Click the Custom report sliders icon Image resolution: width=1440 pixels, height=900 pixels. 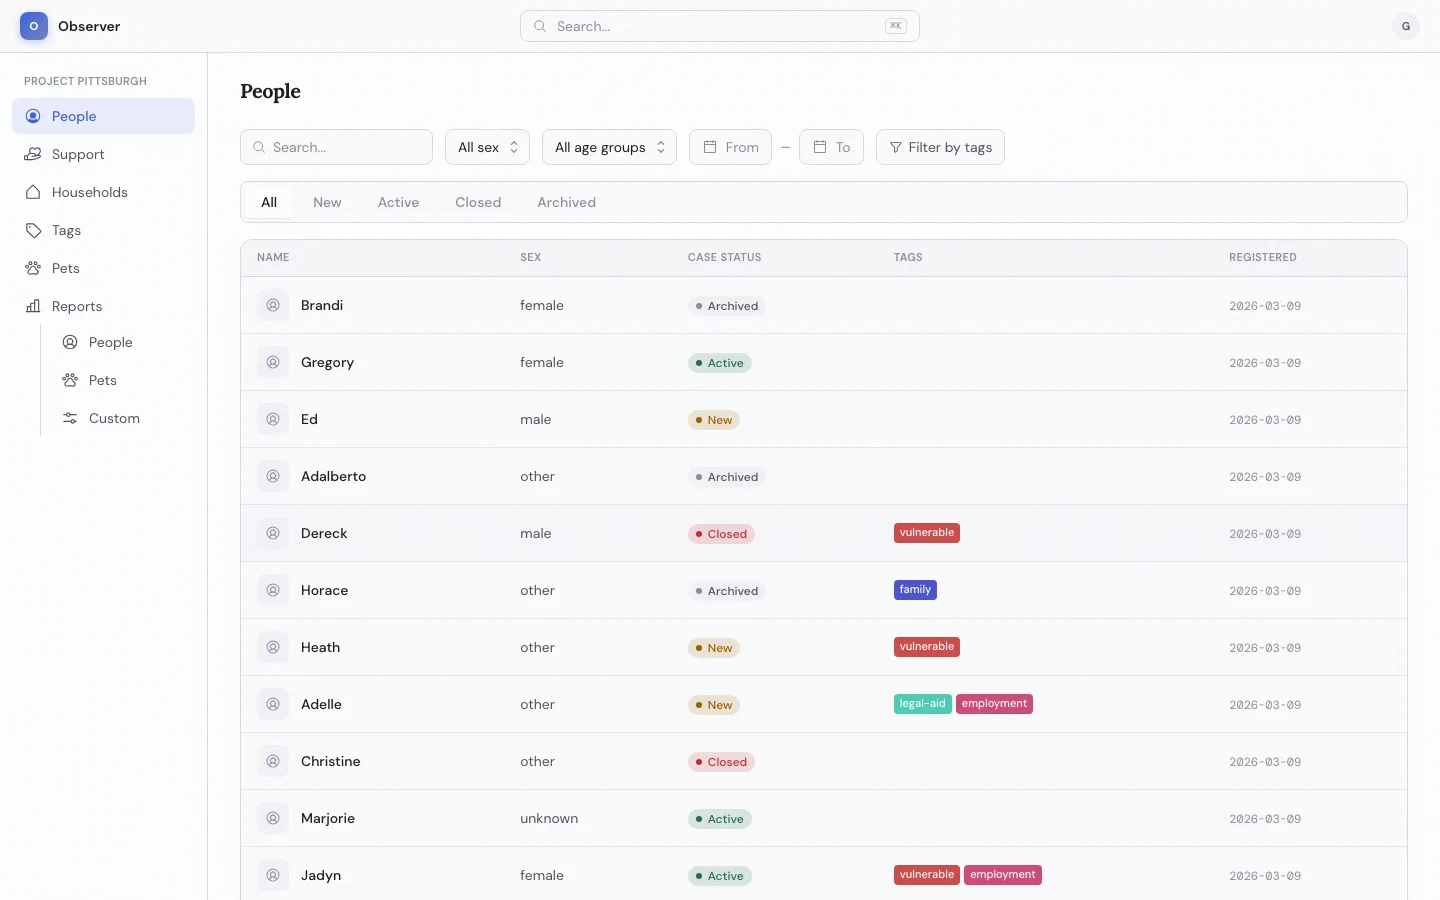click(70, 418)
